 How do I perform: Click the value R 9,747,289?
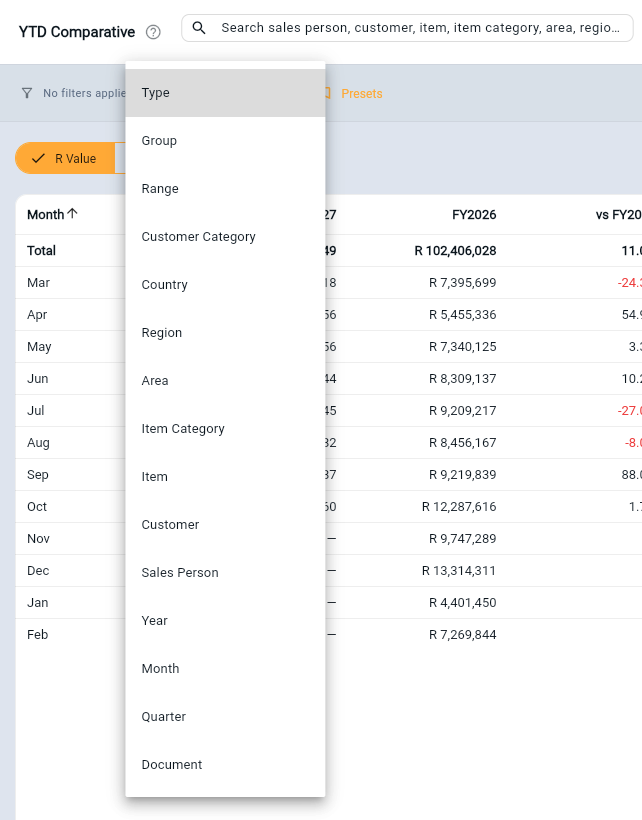pos(463,539)
